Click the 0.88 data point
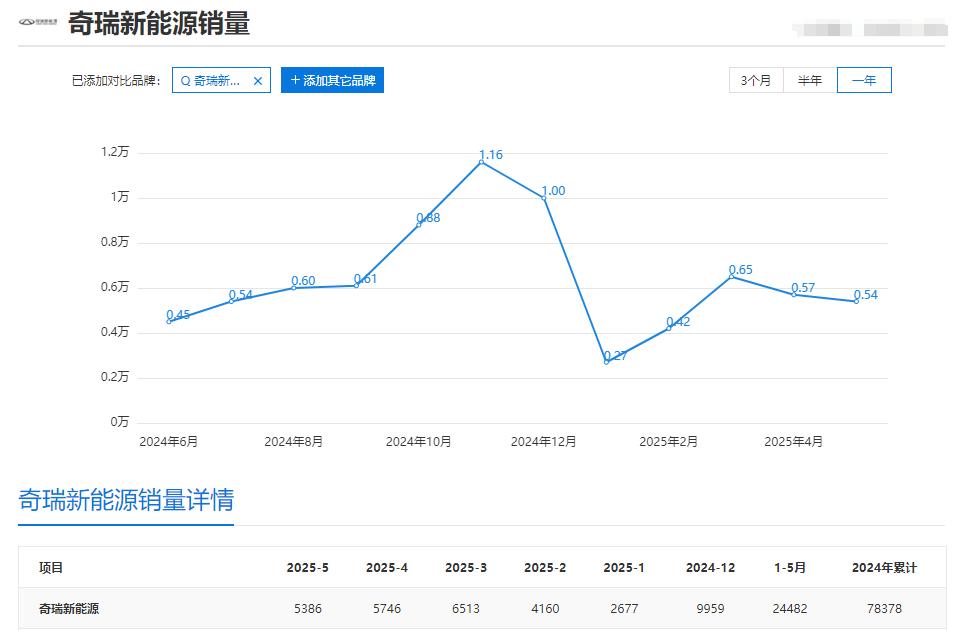961x631 pixels. tap(419, 225)
